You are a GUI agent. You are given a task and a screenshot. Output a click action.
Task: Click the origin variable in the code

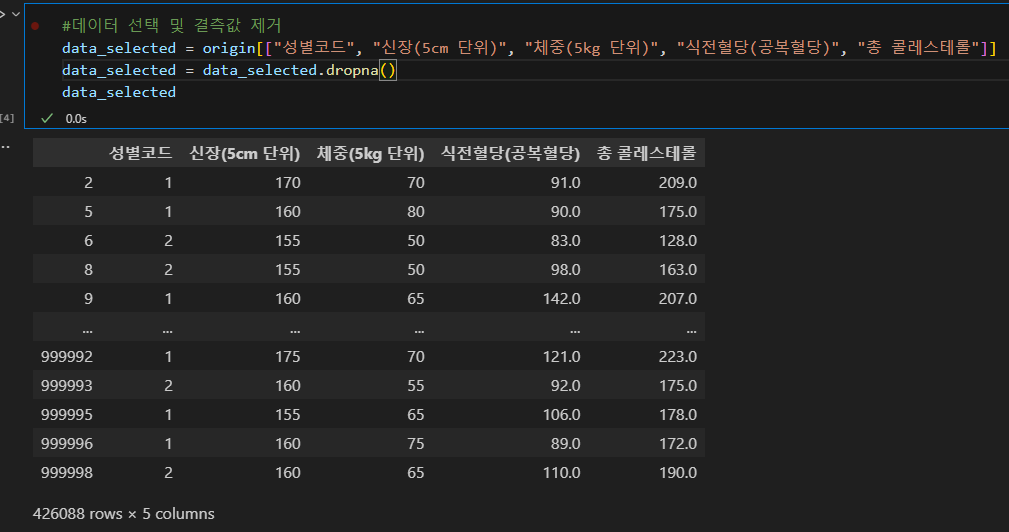tap(229, 48)
